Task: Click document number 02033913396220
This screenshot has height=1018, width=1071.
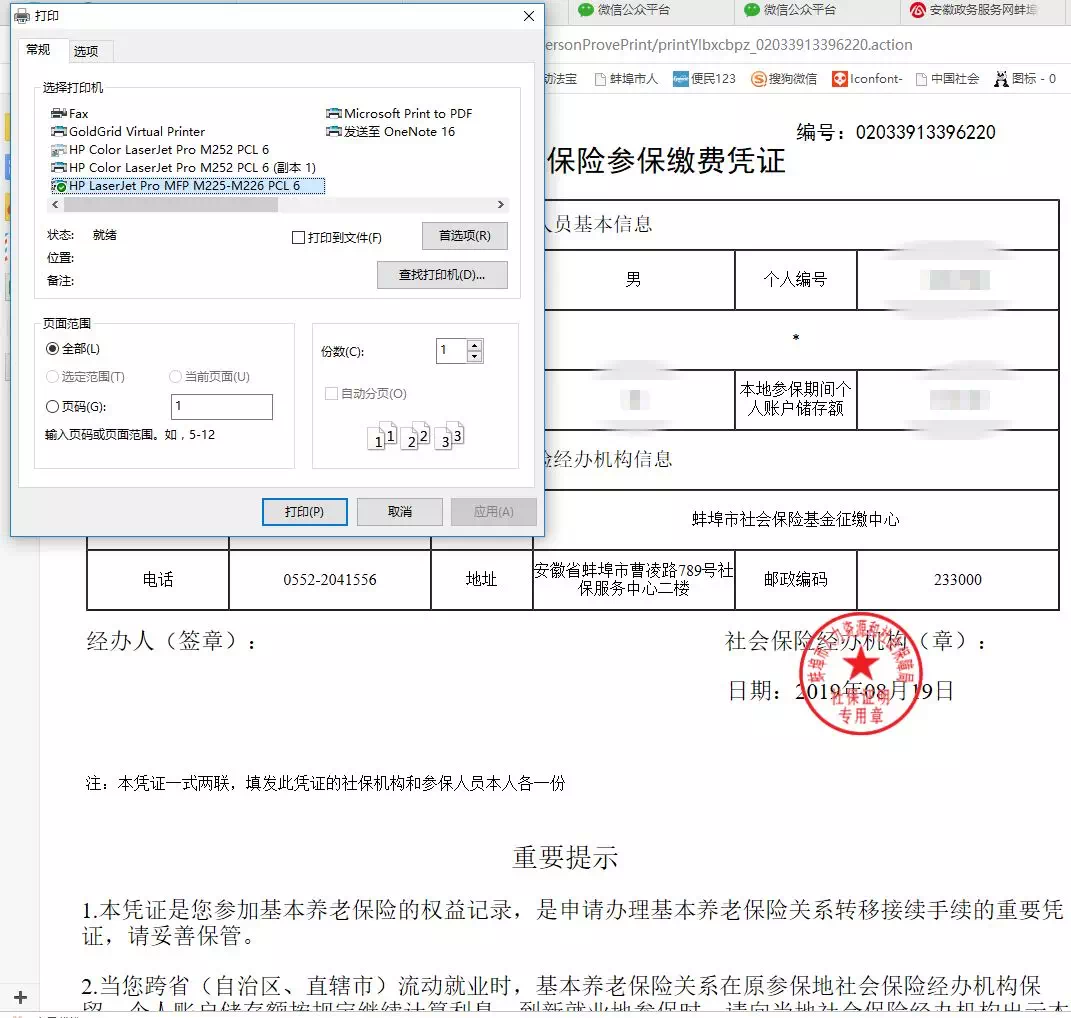Action: click(926, 132)
